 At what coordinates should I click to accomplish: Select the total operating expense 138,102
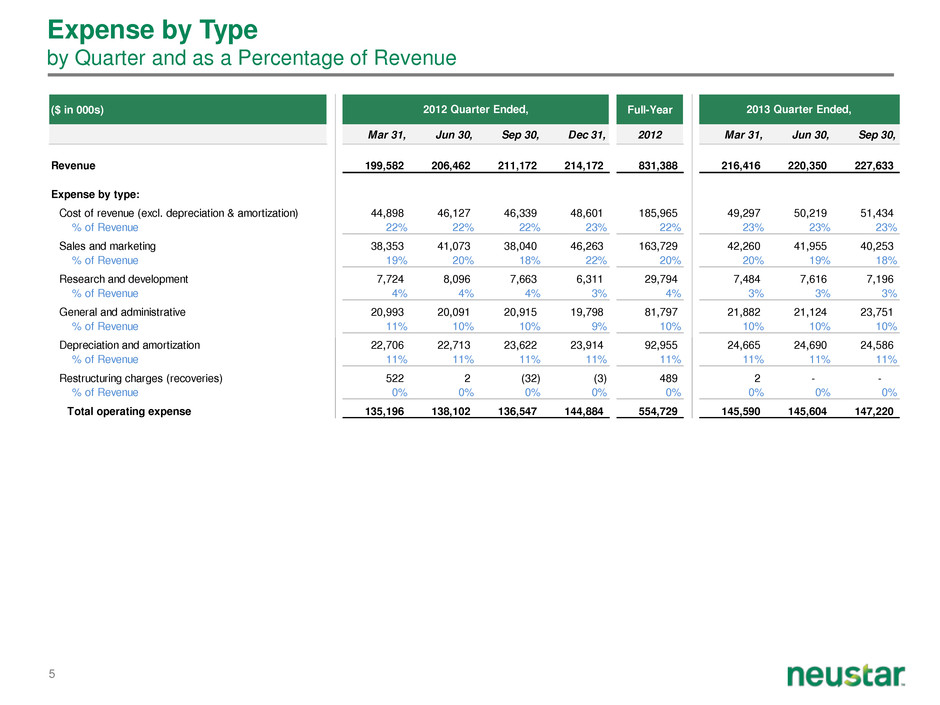click(x=451, y=411)
